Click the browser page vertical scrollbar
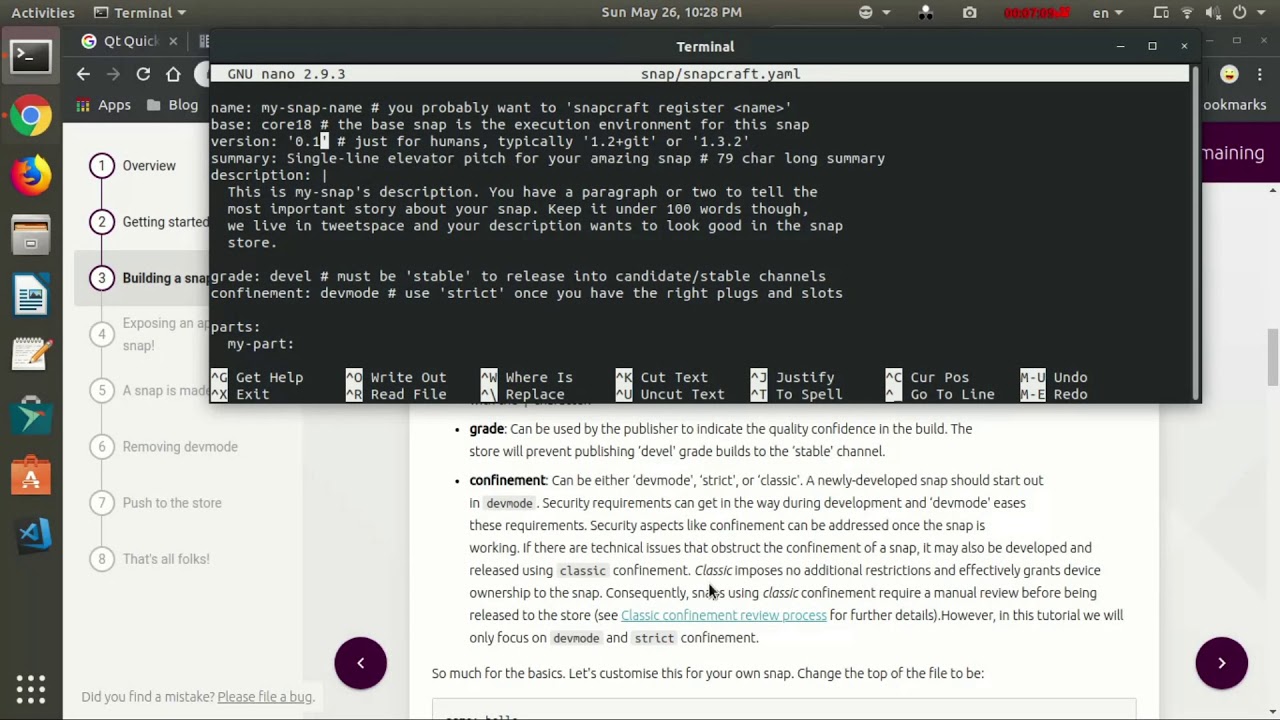 coord(1273,355)
